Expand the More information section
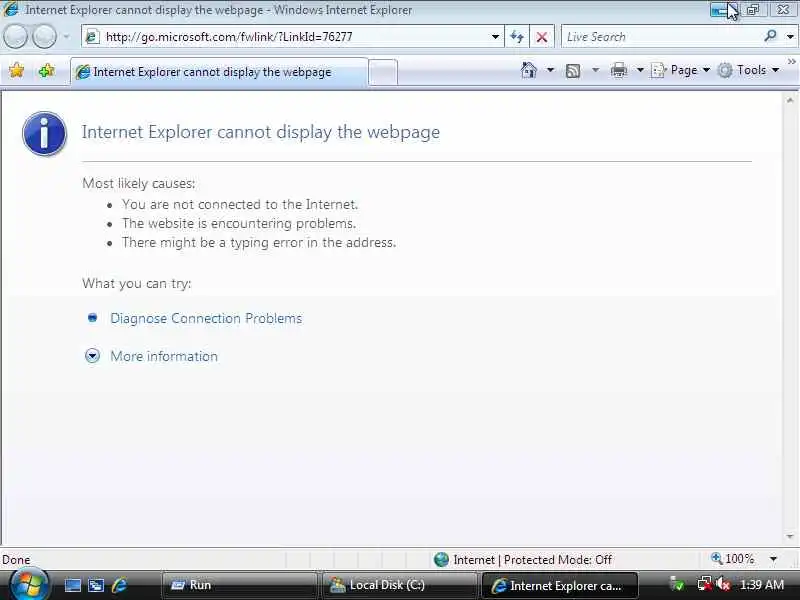The height and width of the screenshot is (600, 800). (x=92, y=356)
